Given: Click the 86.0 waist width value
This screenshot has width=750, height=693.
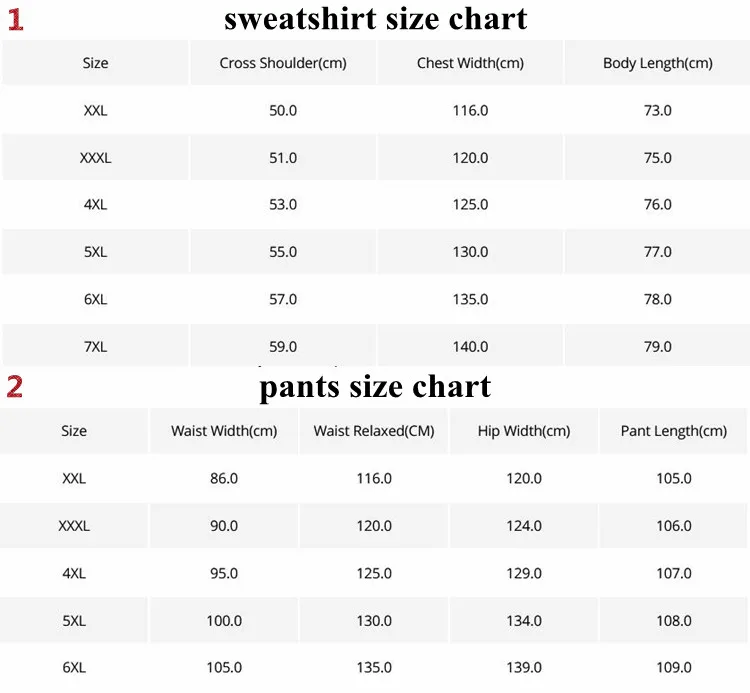Looking at the screenshot, I should pyautogui.click(x=224, y=478).
